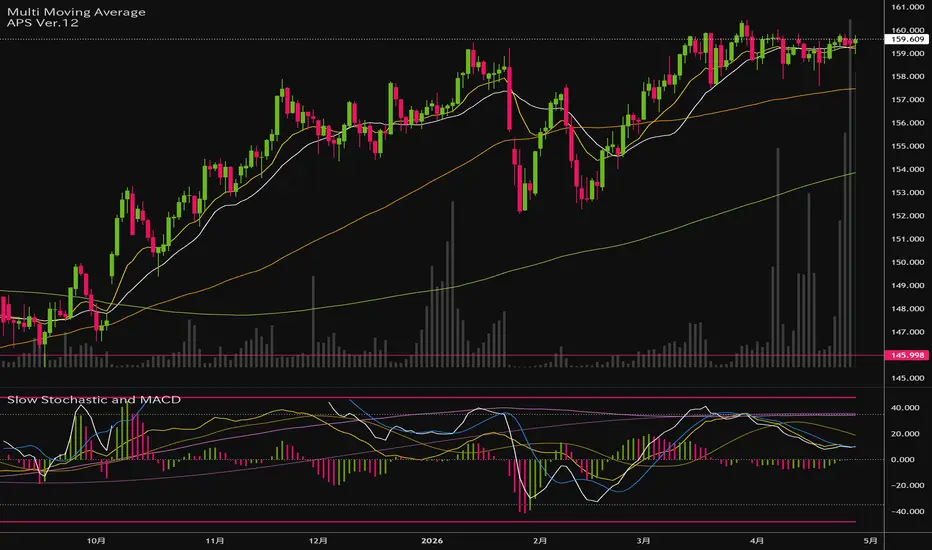
Task: Click the 5月 time axis label
Action: pos(870,541)
